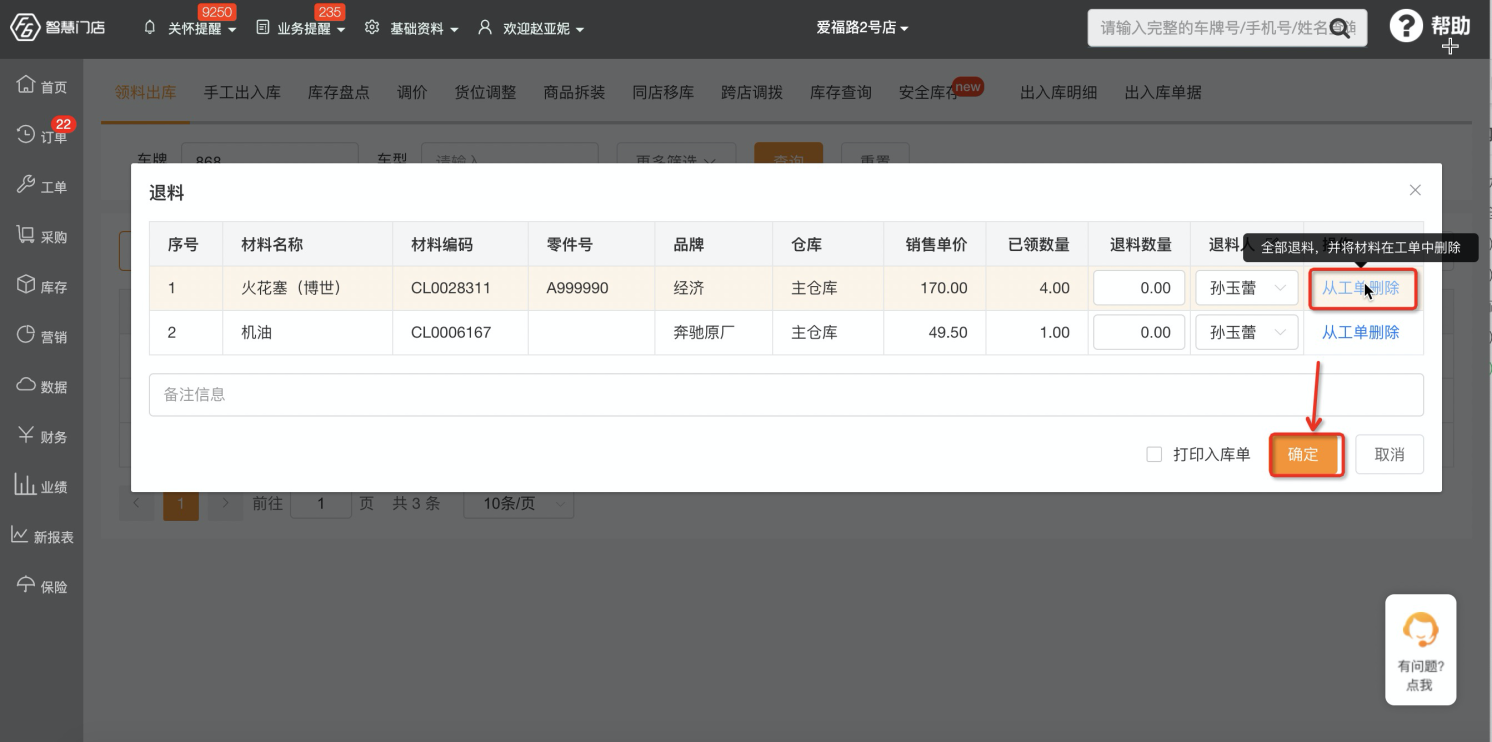The image size is (1492, 742).
Task: Tick the 打印入库单 checkbox
Action: [1154, 454]
